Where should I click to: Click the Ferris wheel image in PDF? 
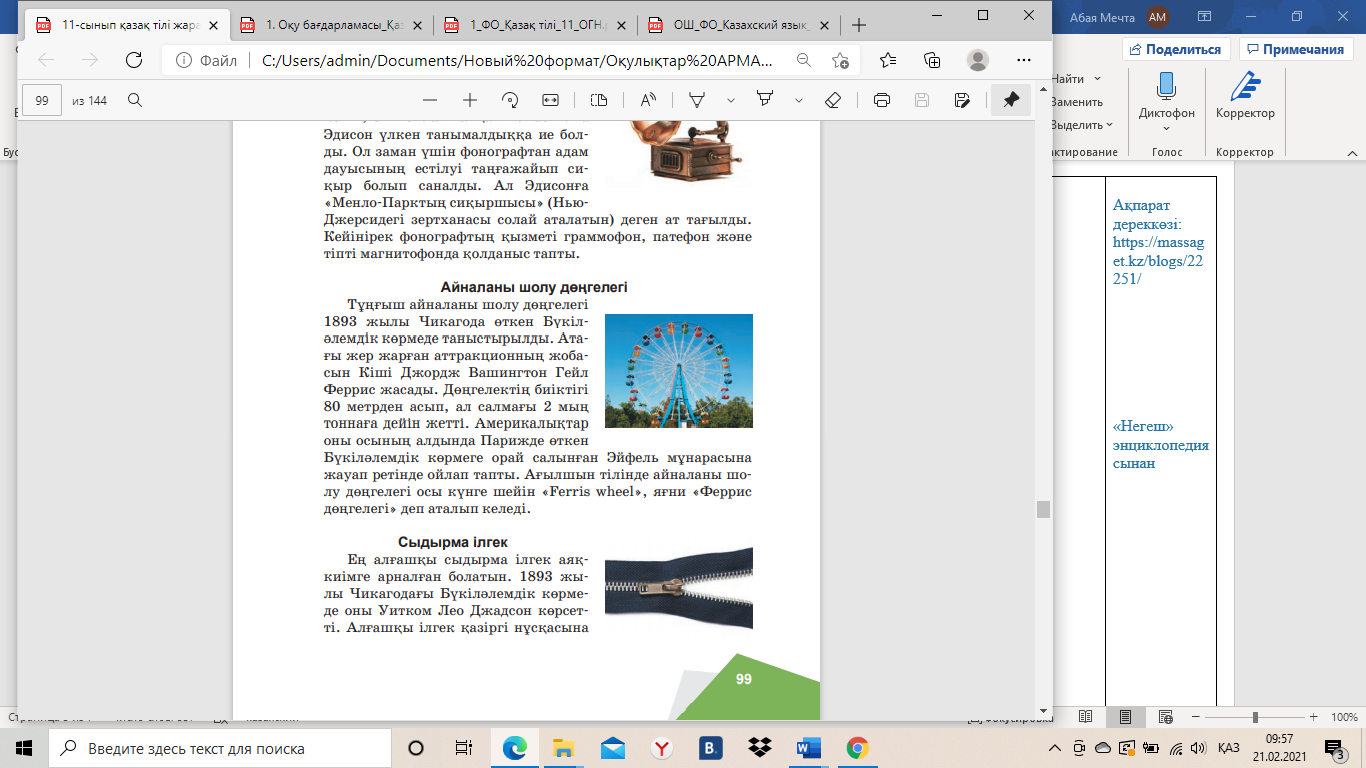(x=679, y=371)
